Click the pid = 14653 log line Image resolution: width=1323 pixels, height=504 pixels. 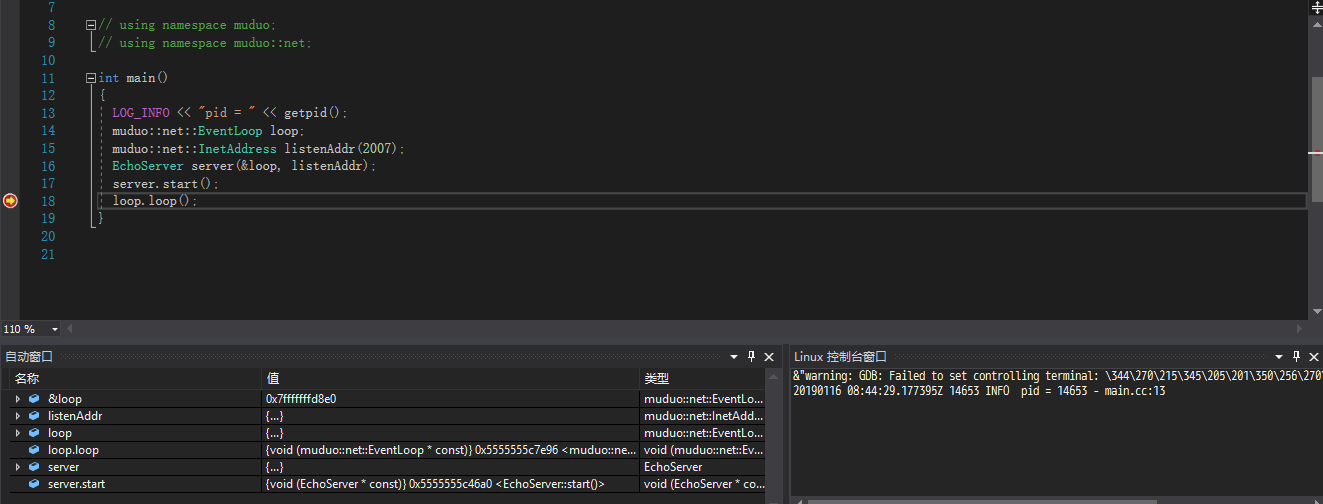[979, 391]
